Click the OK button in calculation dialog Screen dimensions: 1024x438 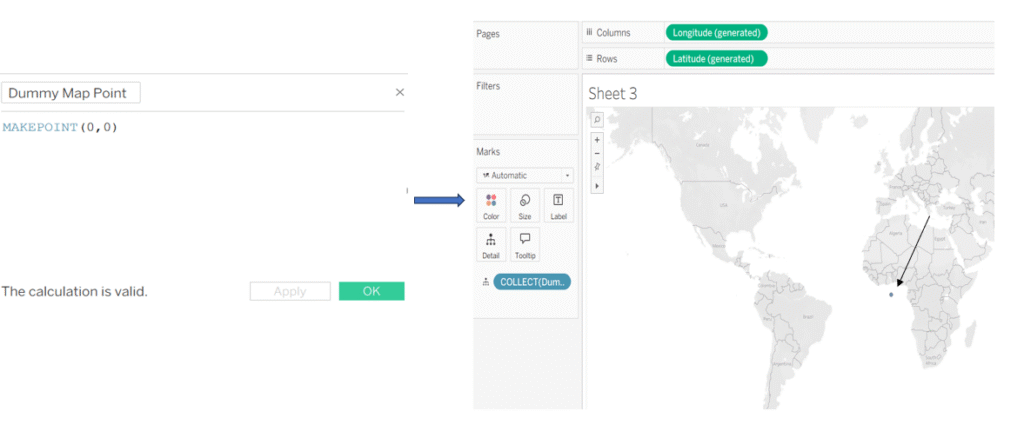[x=371, y=291]
